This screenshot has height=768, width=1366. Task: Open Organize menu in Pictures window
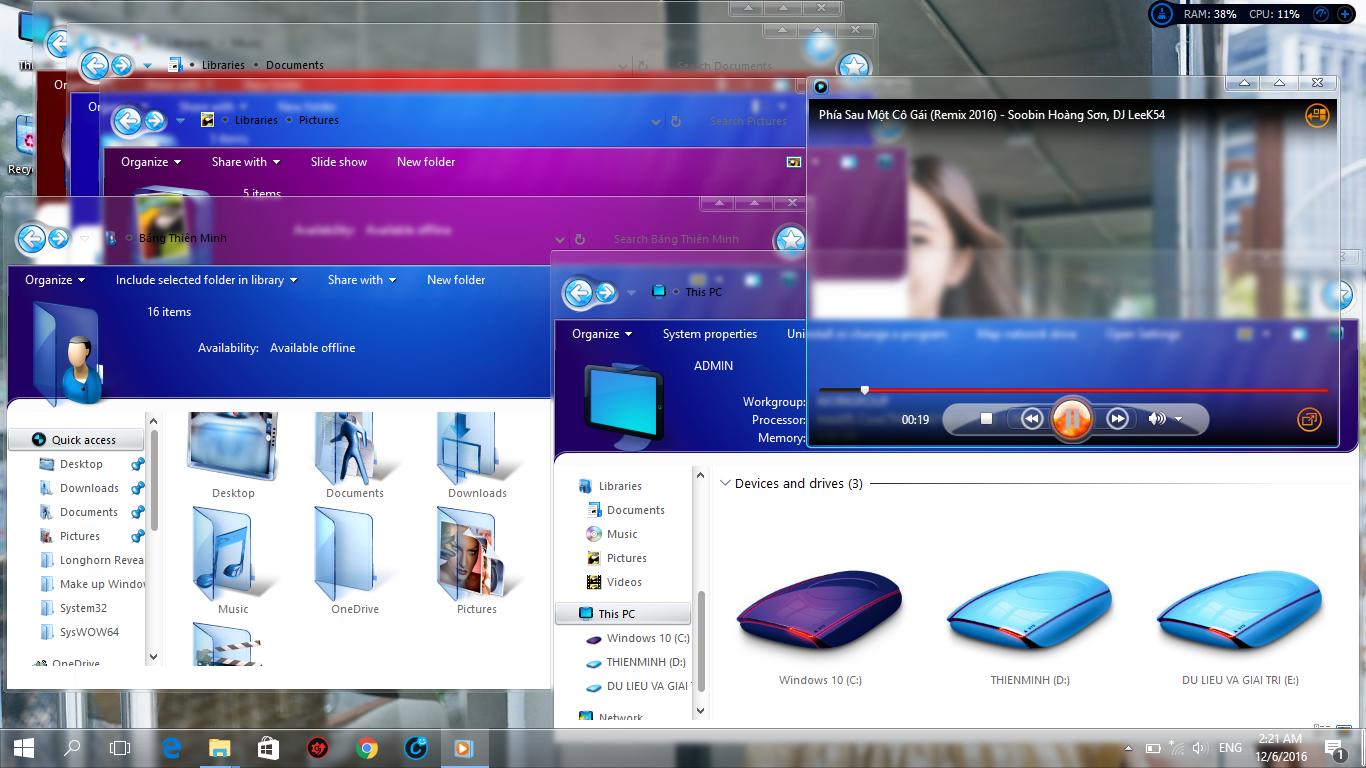151,162
